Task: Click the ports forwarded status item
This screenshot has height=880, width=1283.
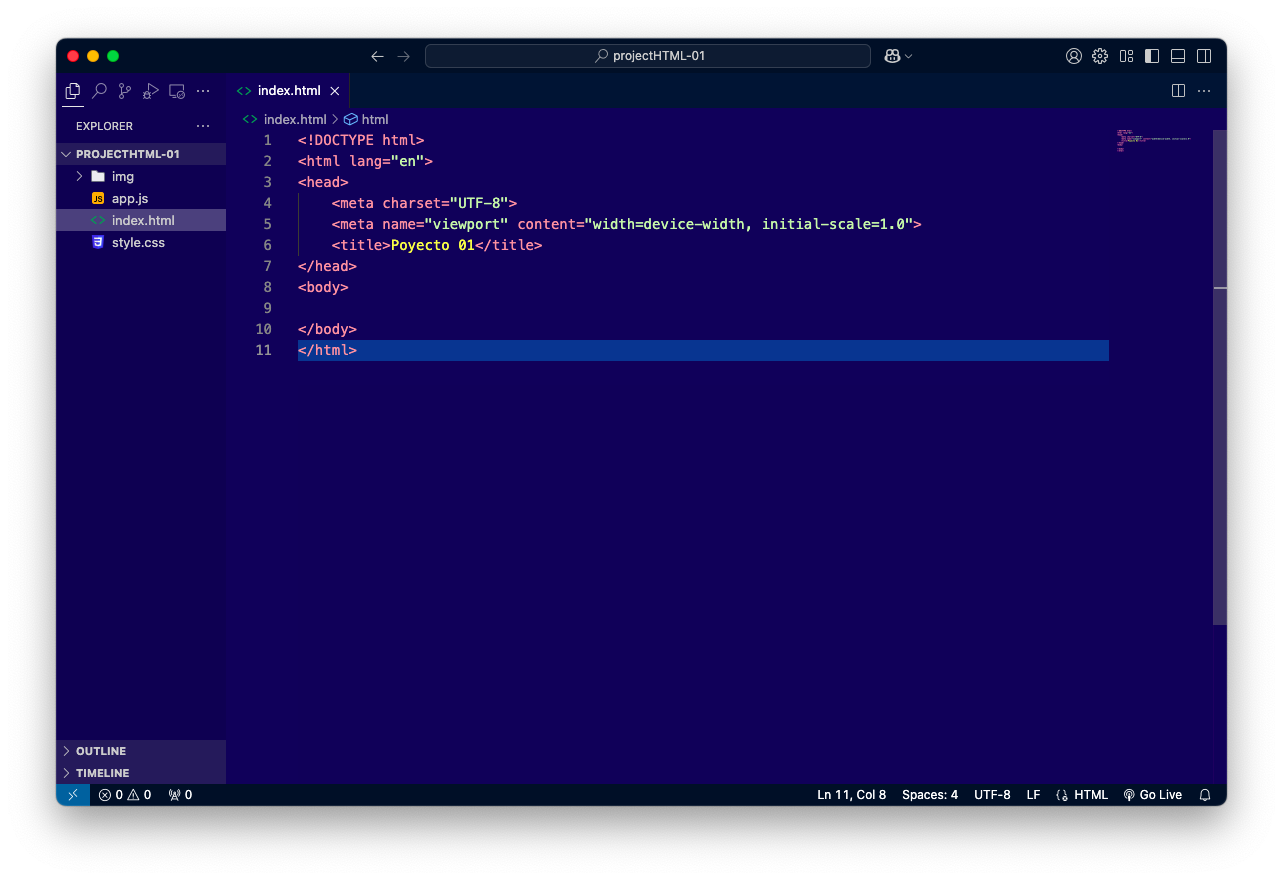Action: (180, 795)
